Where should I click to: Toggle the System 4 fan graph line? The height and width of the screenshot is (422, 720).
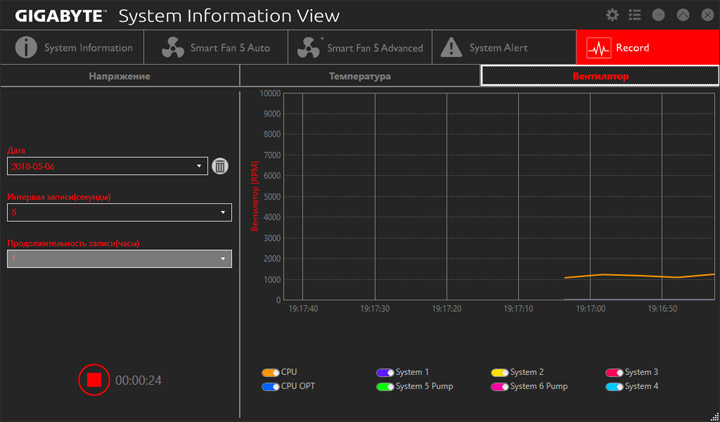(x=614, y=387)
